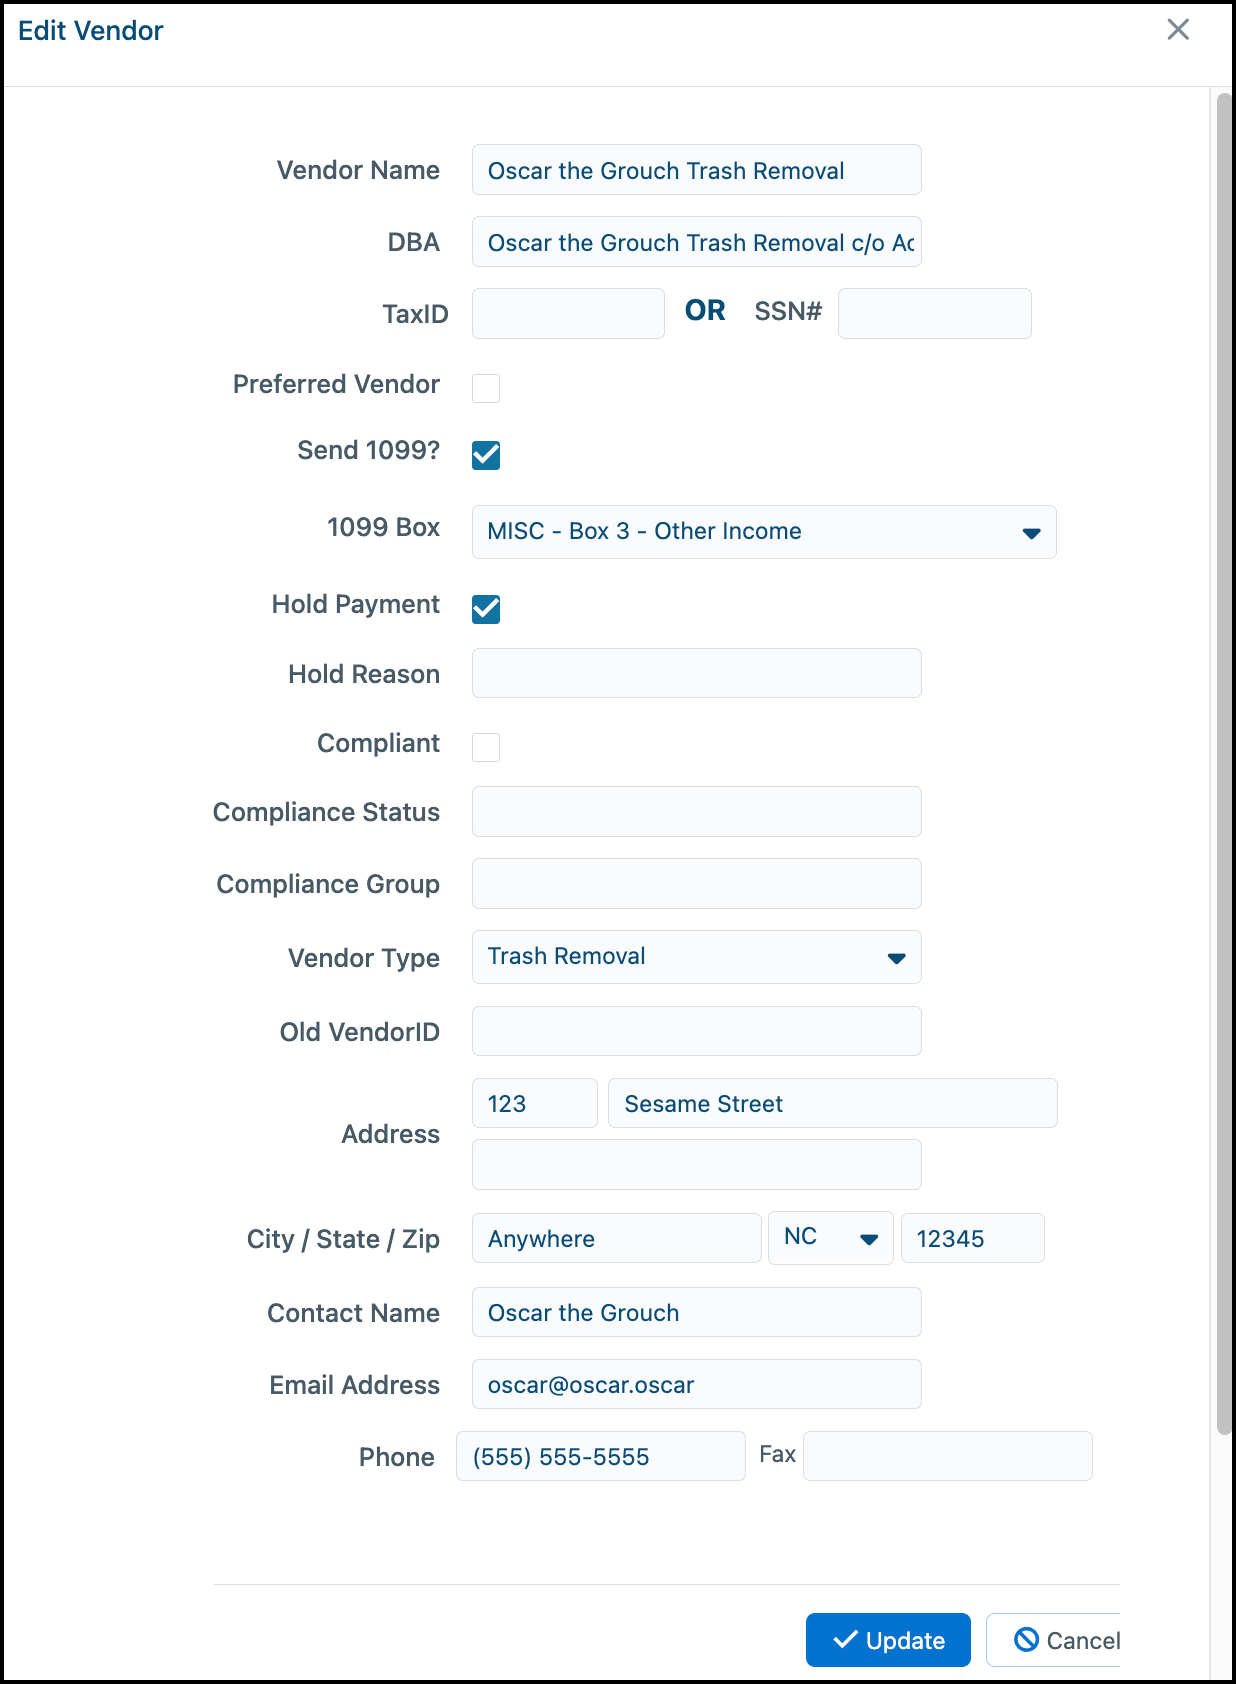Open the State NC dropdown

click(x=831, y=1238)
